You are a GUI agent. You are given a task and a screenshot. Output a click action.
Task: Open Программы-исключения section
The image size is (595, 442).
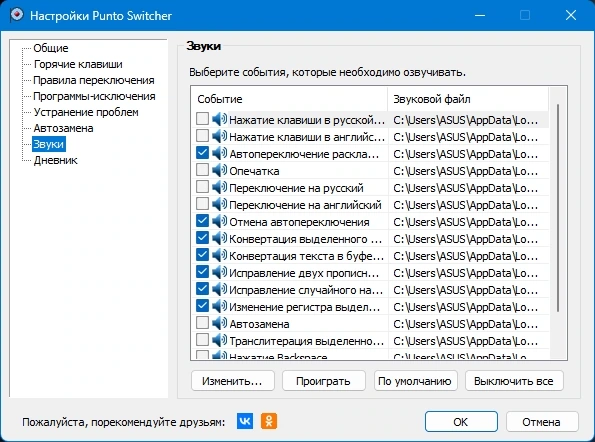94,96
